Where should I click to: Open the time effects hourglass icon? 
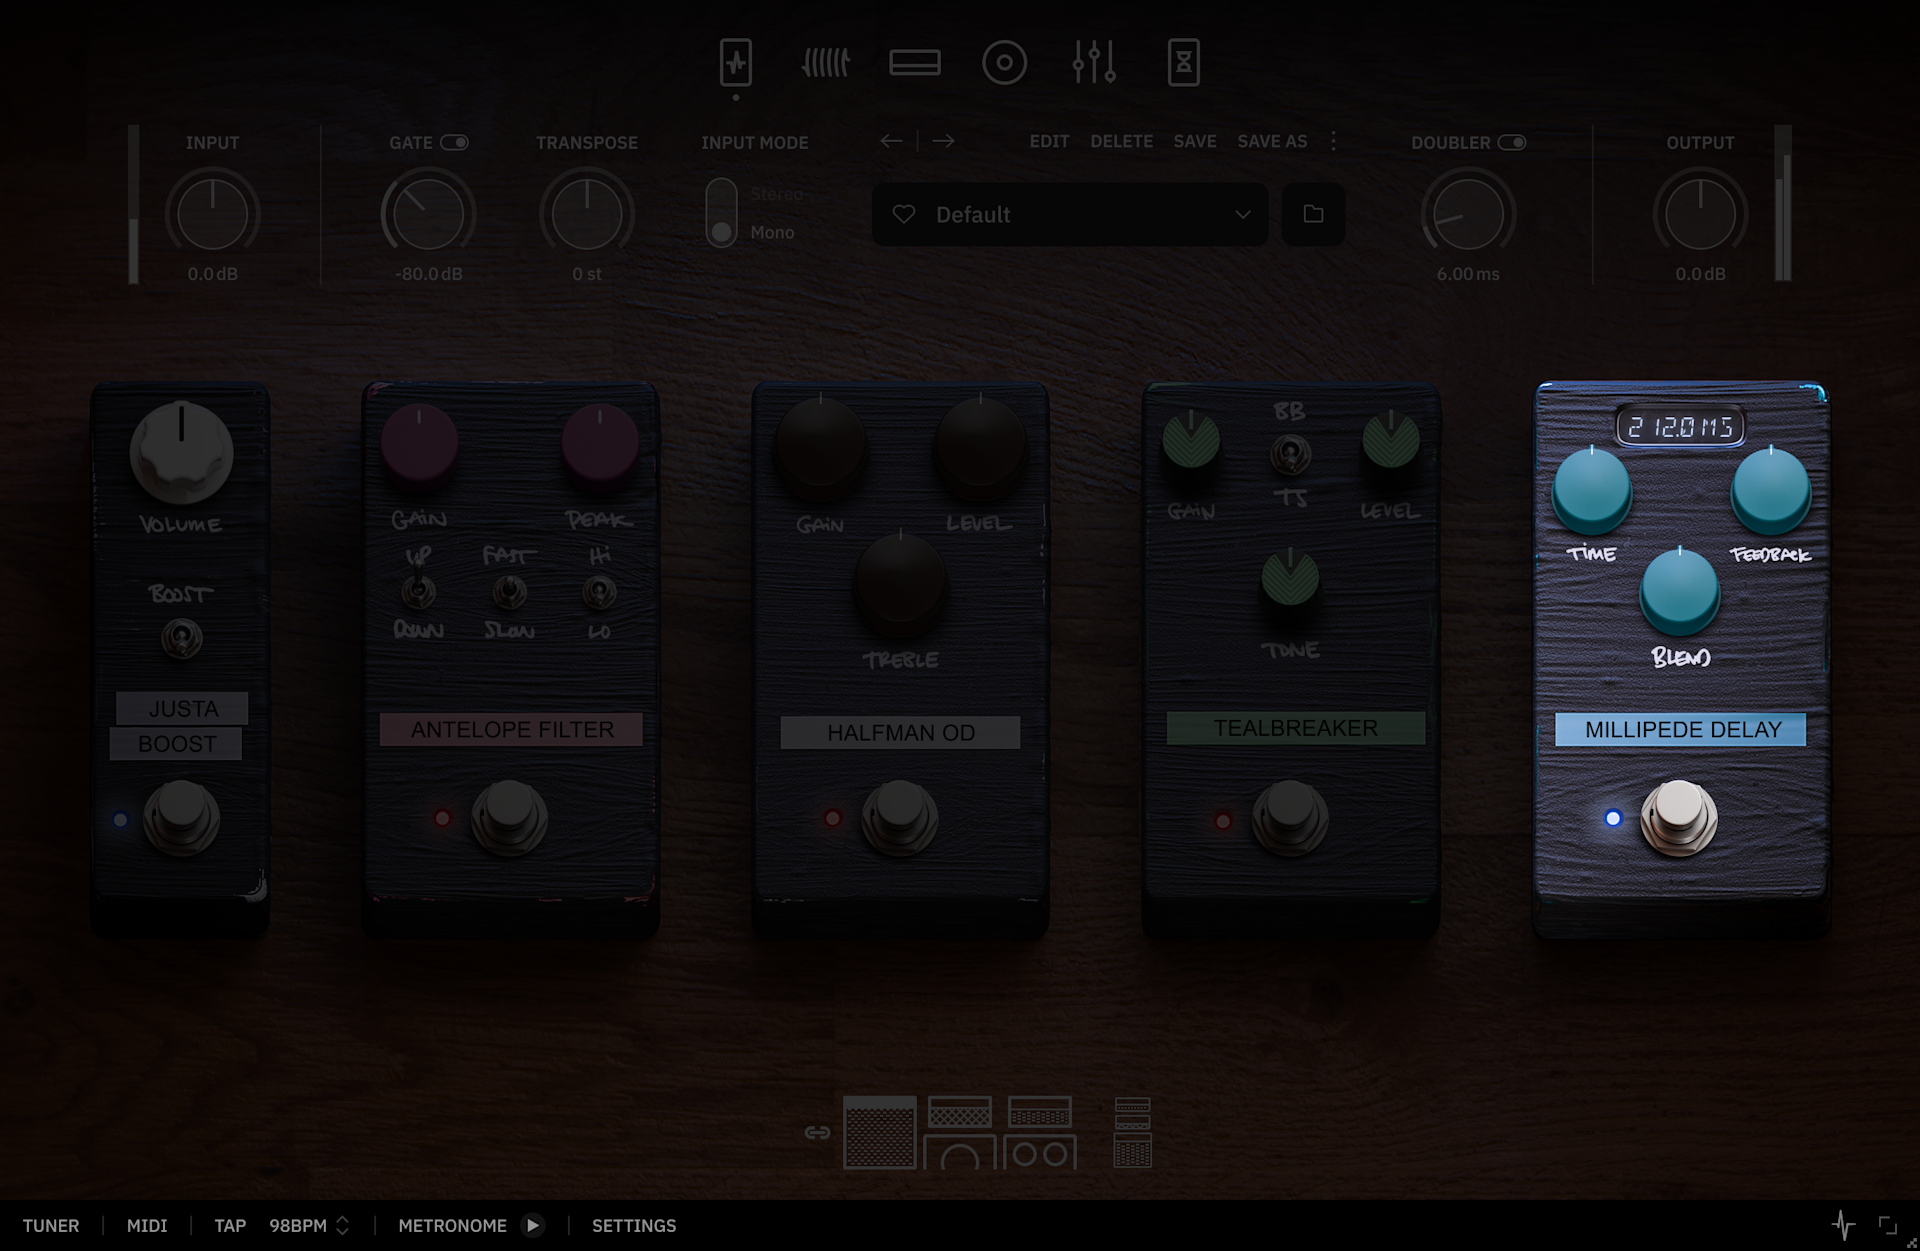click(x=1183, y=63)
